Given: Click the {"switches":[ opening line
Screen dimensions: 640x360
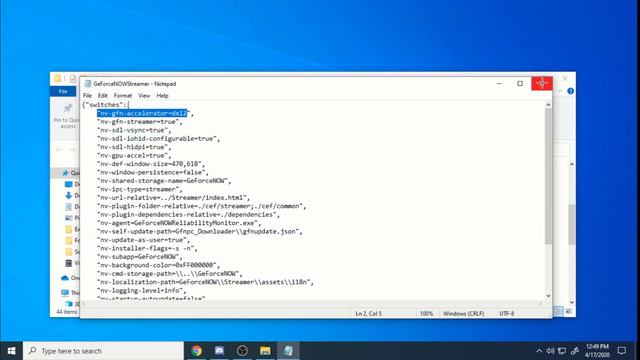Looking at the screenshot, I should [106, 105].
